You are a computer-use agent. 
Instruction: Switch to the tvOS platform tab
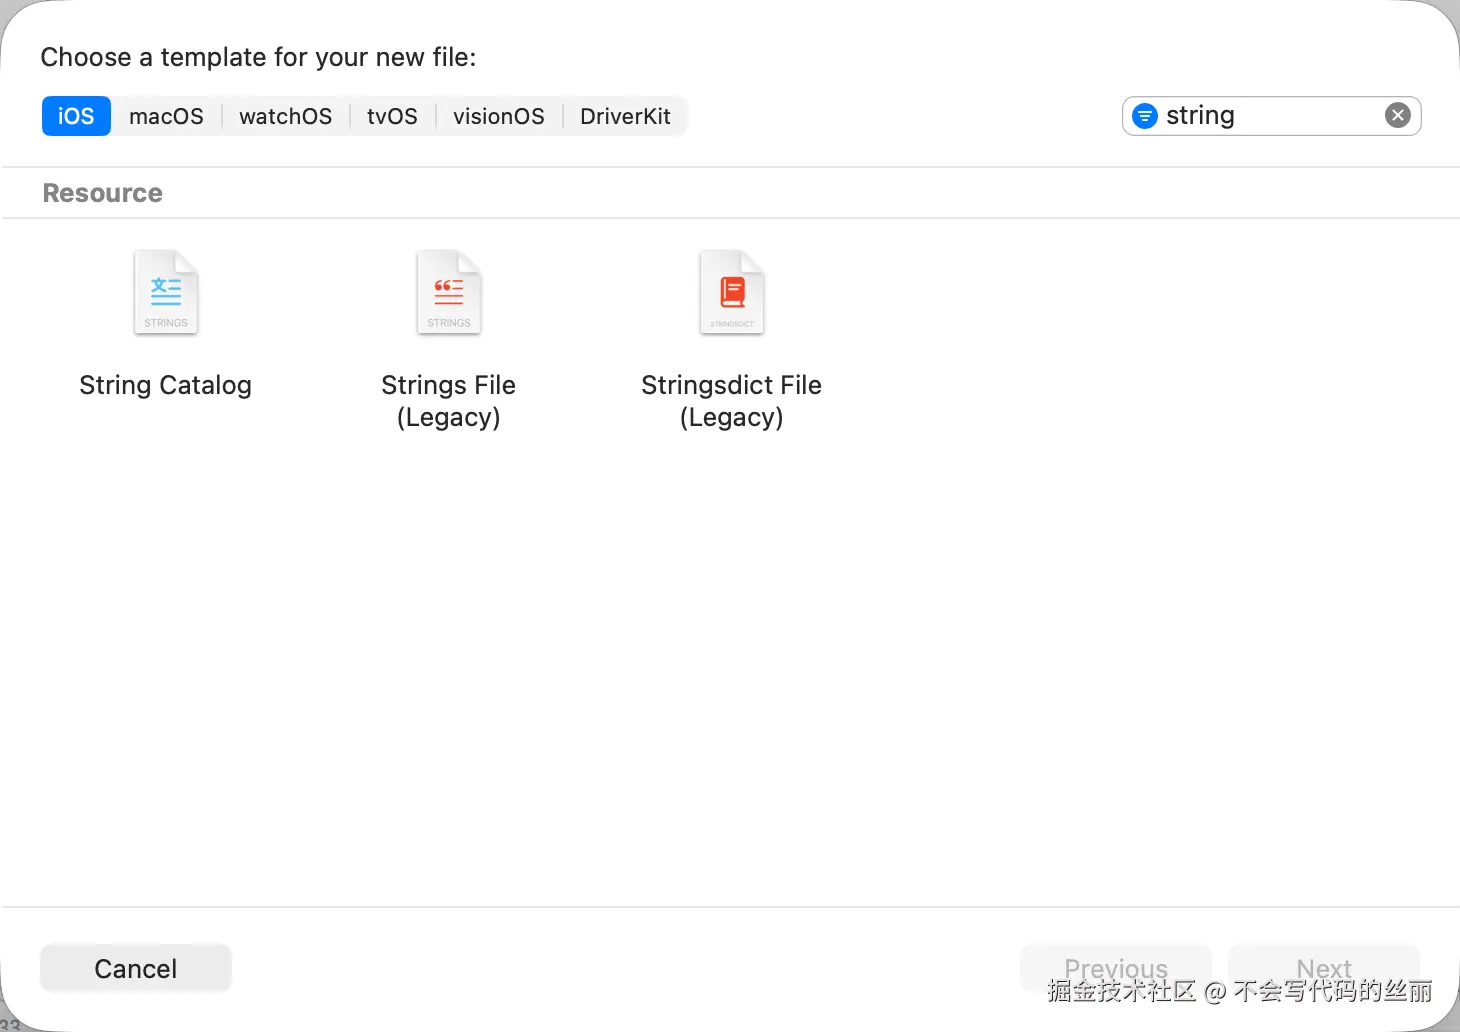pos(392,116)
